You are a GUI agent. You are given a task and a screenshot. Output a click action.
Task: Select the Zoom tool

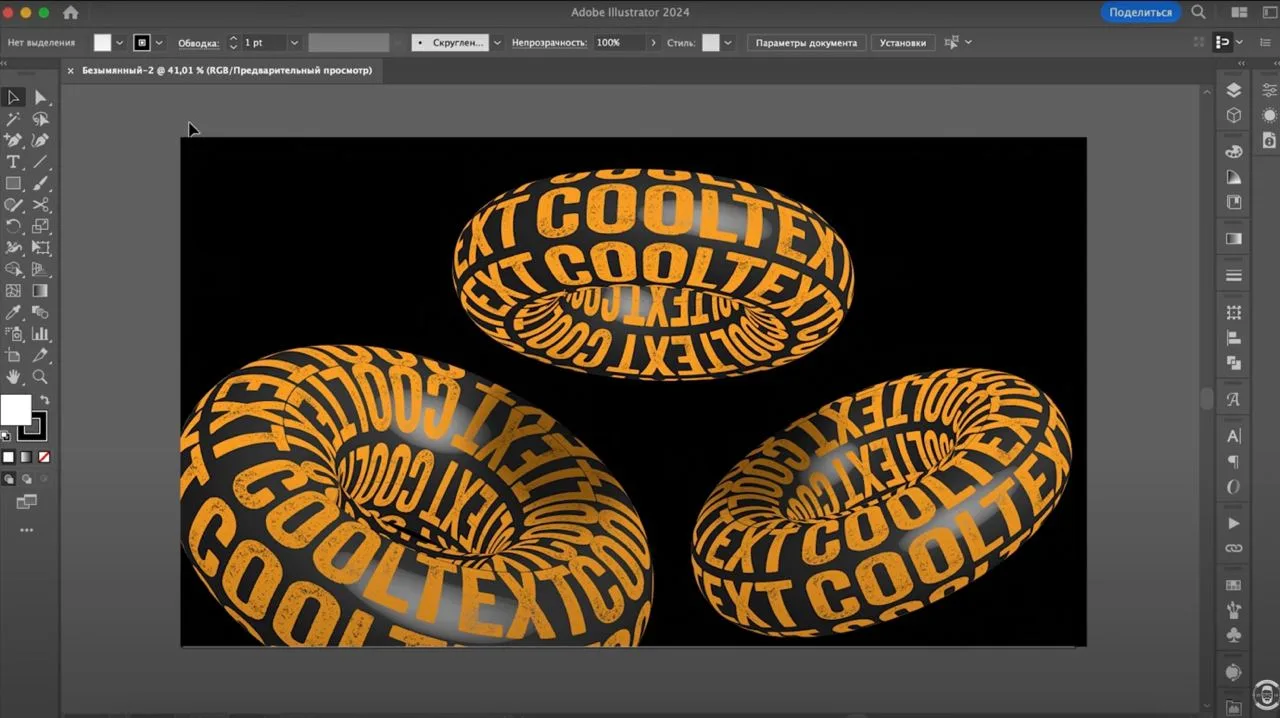tap(40, 377)
